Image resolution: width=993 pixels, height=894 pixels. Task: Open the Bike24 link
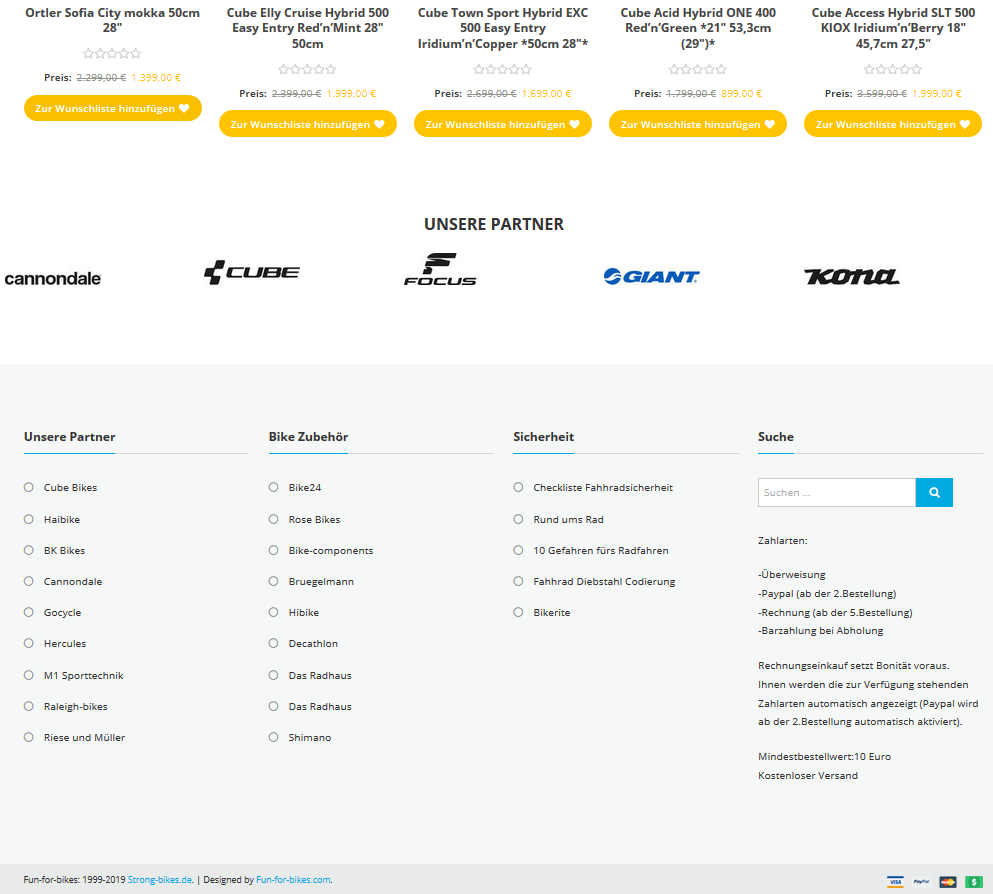tap(305, 488)
